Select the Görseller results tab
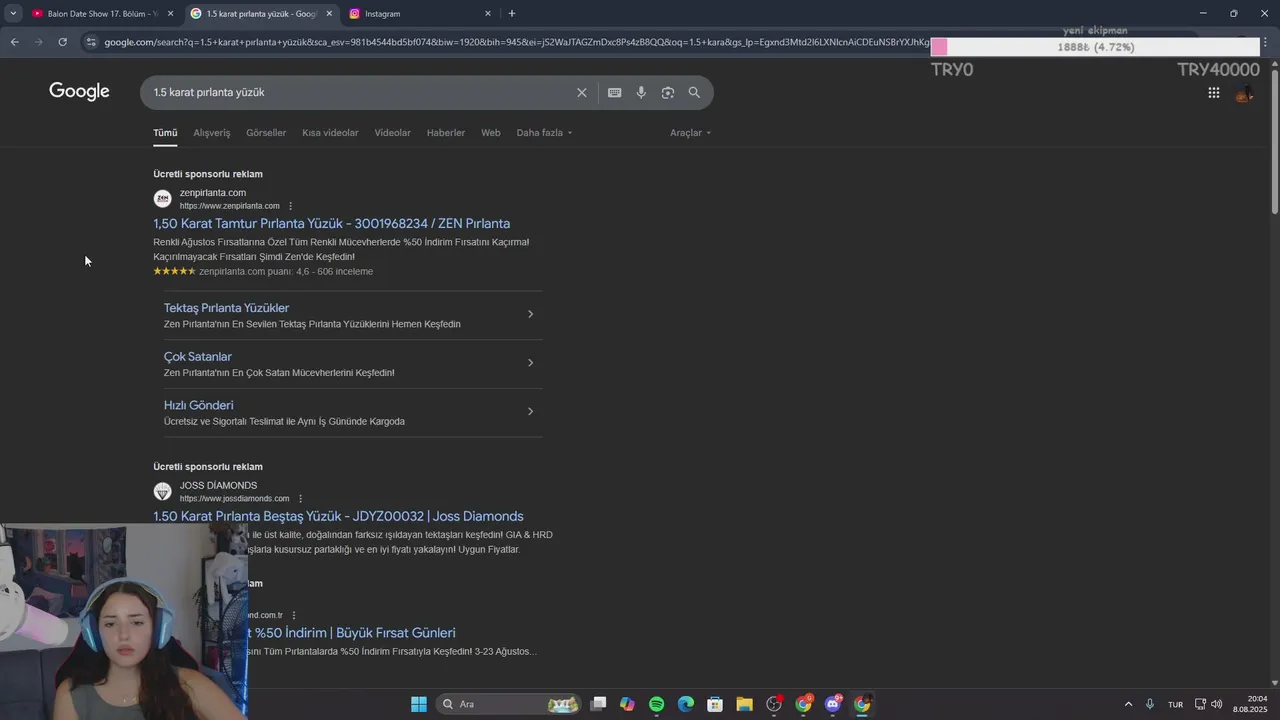The height and width of the screenshot is (720, 1280). [x=266, y=133]
